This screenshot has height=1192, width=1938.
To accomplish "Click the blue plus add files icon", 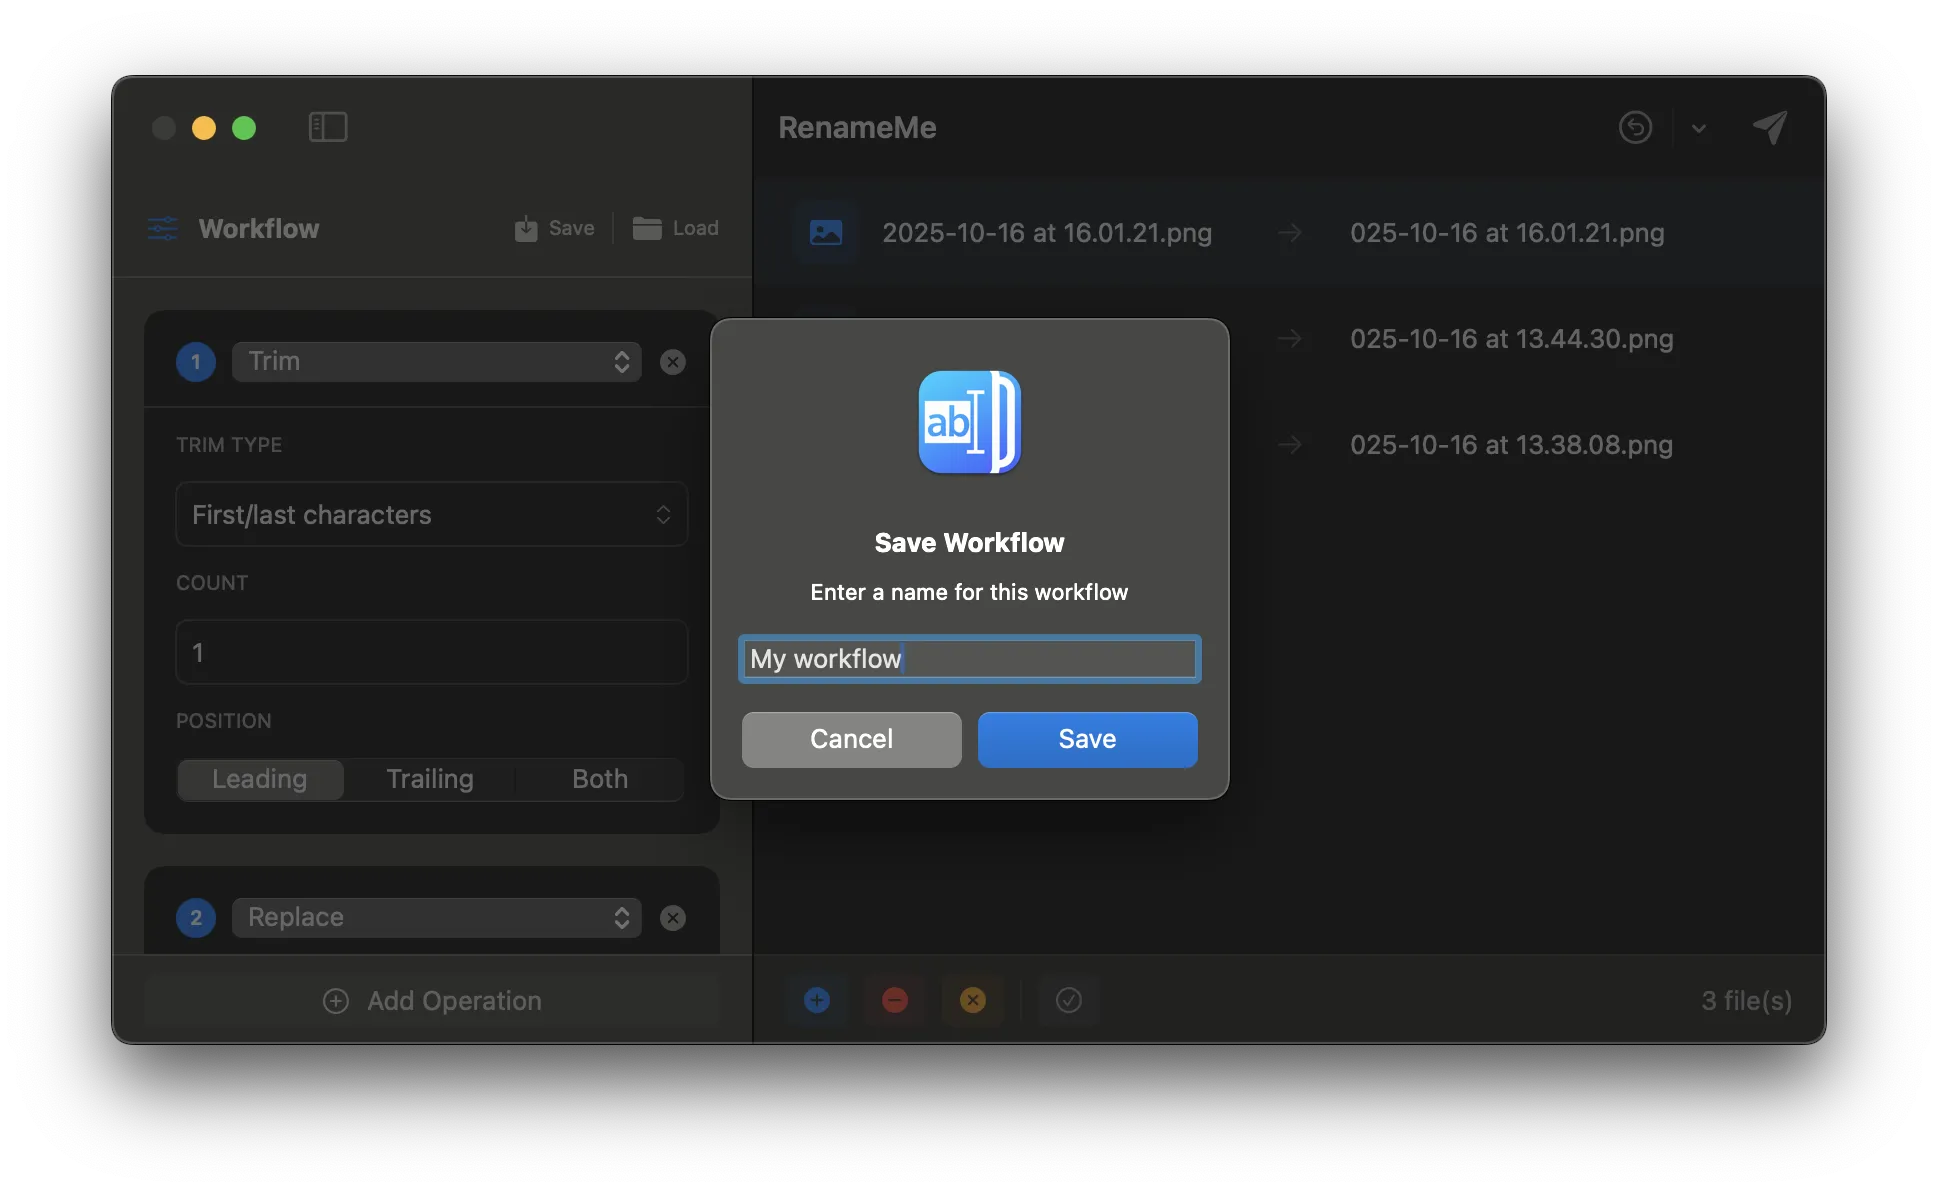I will (817, 1000).
